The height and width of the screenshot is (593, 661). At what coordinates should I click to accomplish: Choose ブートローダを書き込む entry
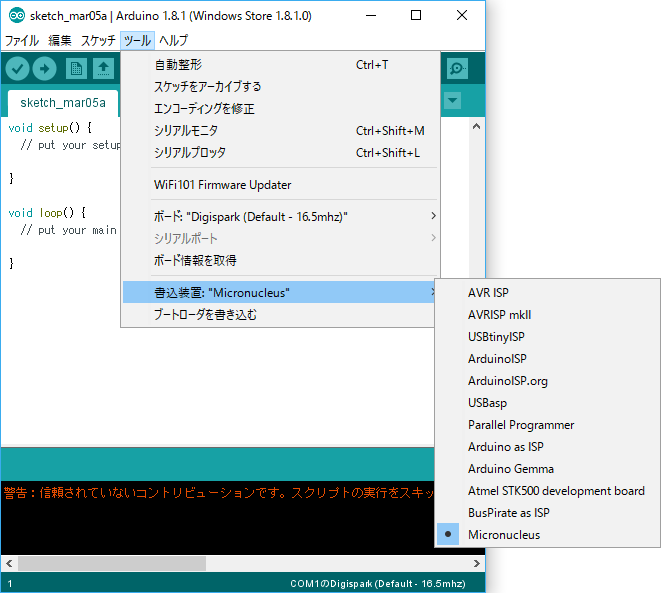pos(279,314)
